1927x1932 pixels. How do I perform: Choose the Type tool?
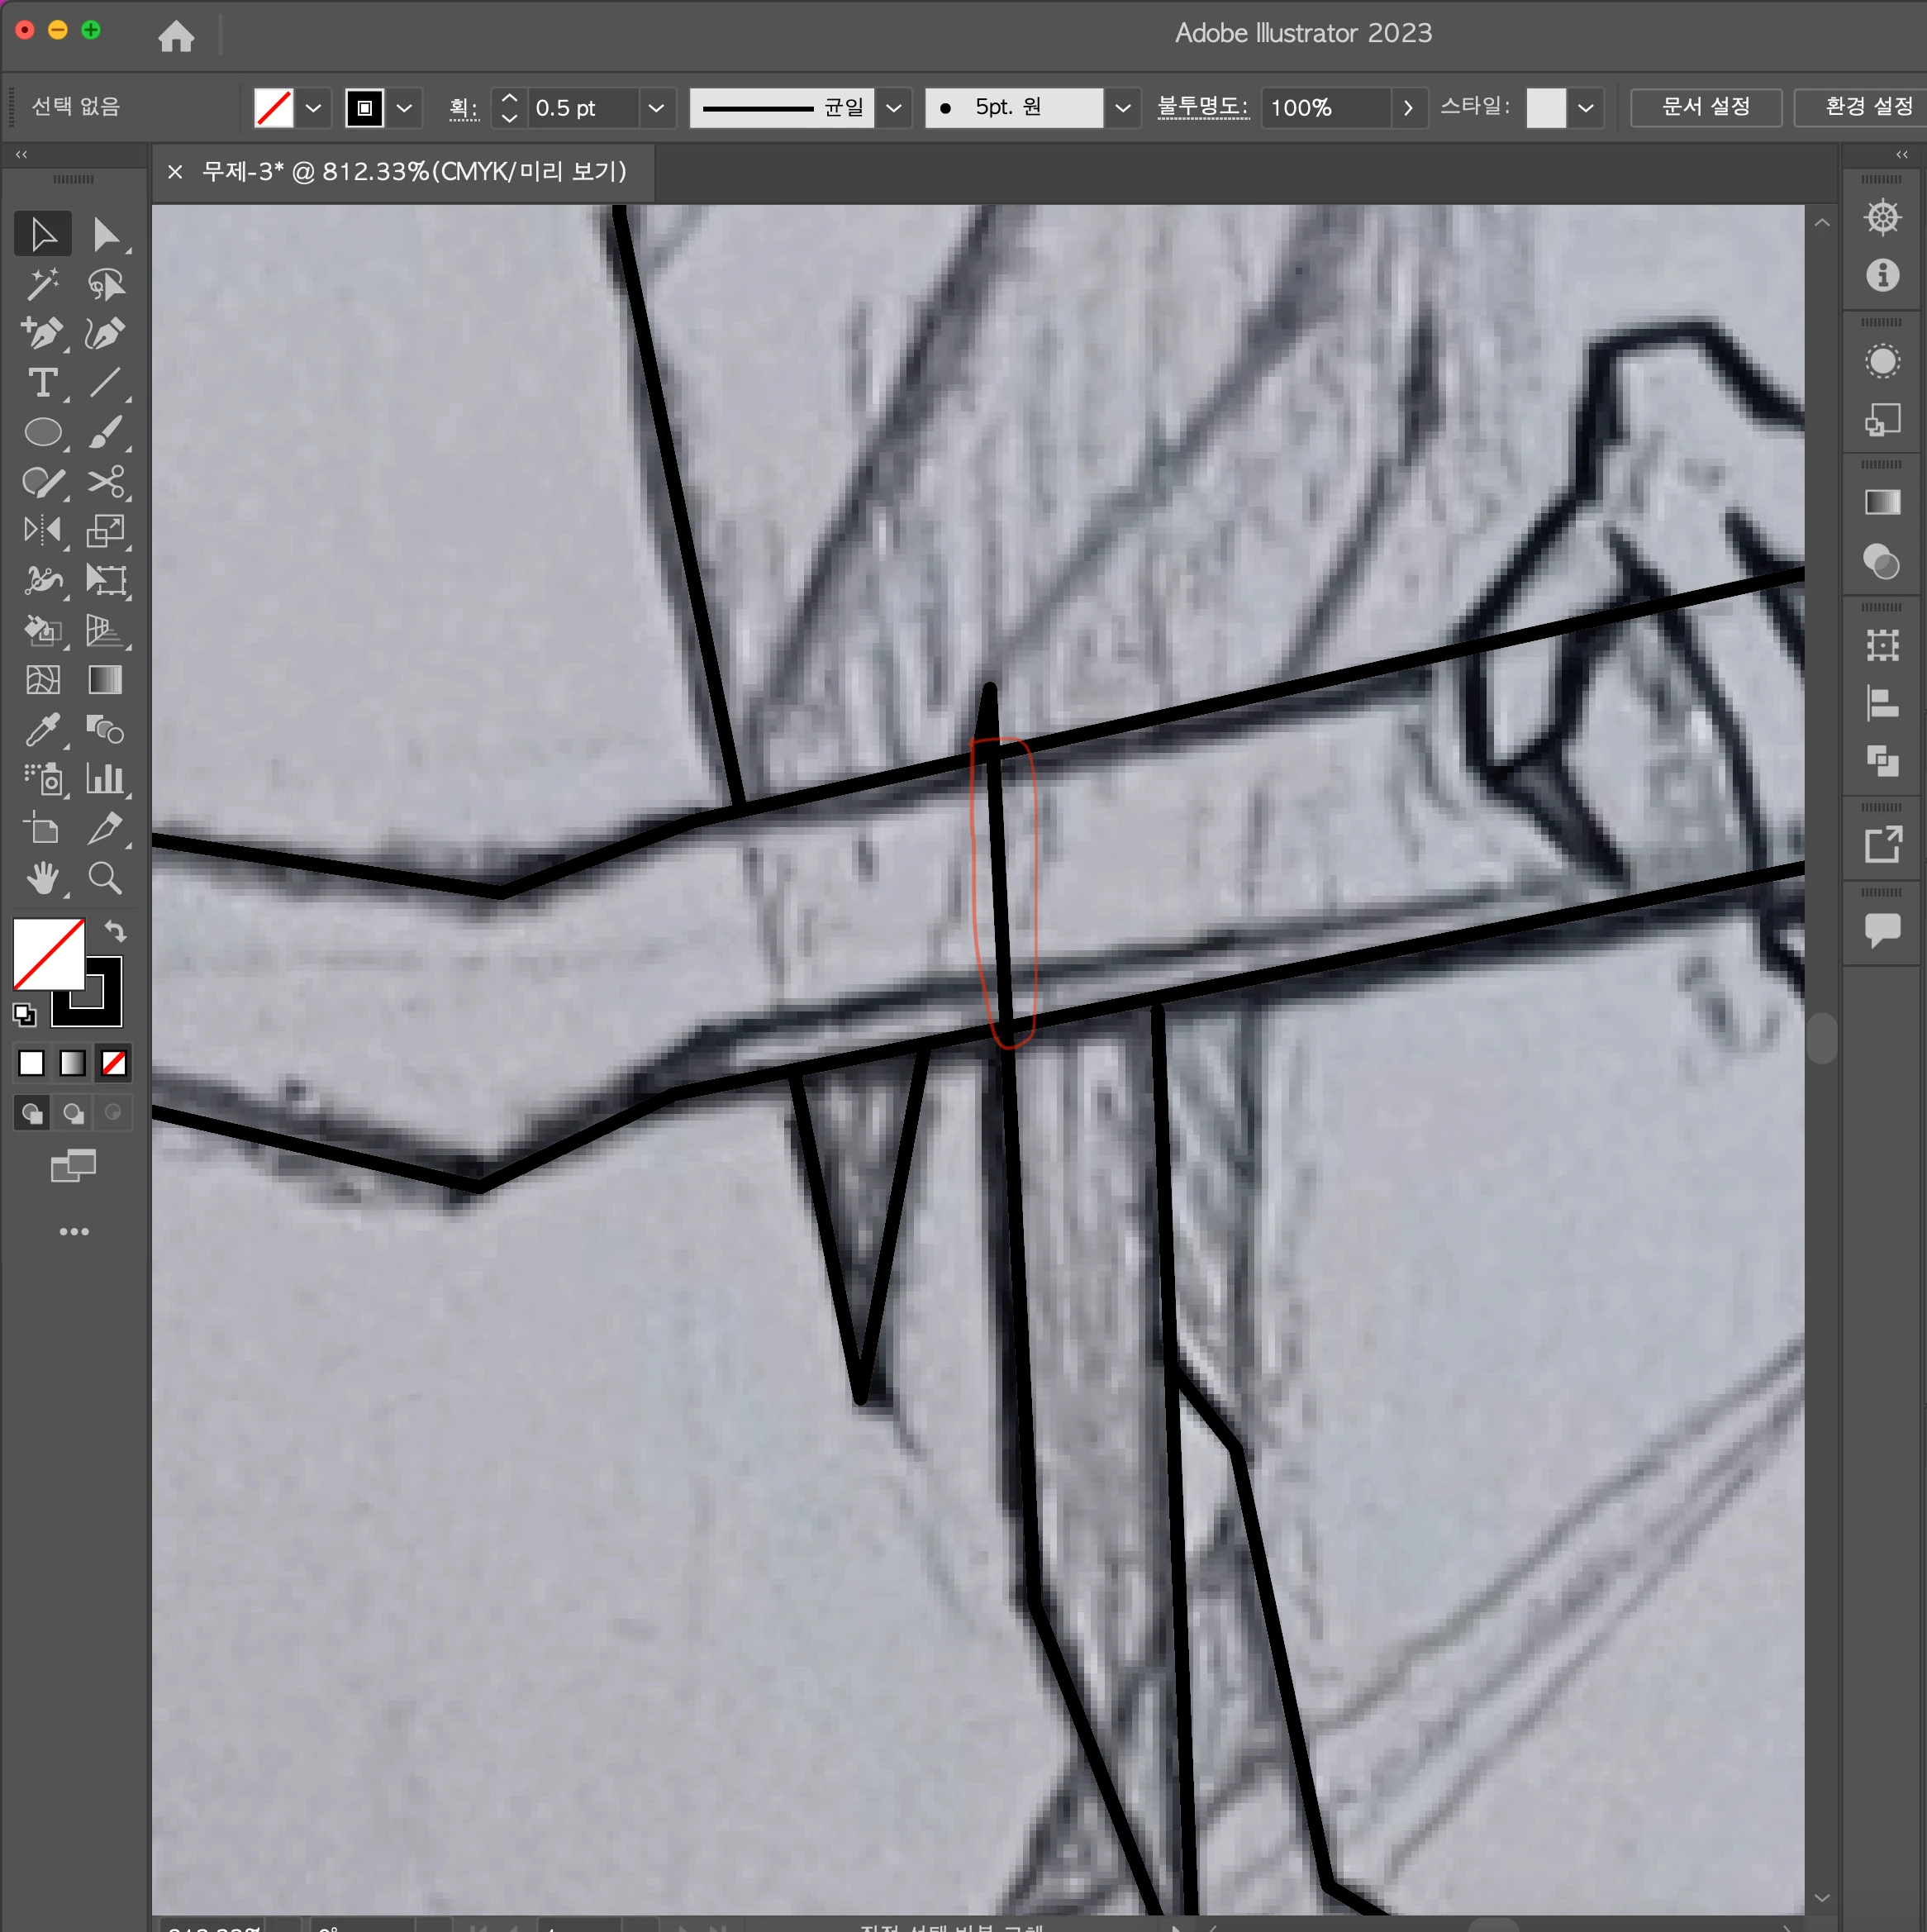(42, 383)
